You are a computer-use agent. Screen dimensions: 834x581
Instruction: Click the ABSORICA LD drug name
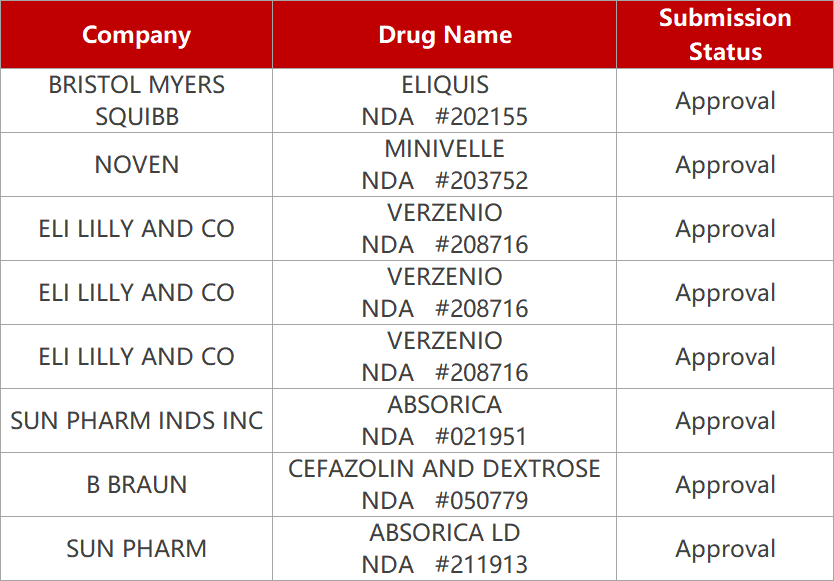[444, 533]
